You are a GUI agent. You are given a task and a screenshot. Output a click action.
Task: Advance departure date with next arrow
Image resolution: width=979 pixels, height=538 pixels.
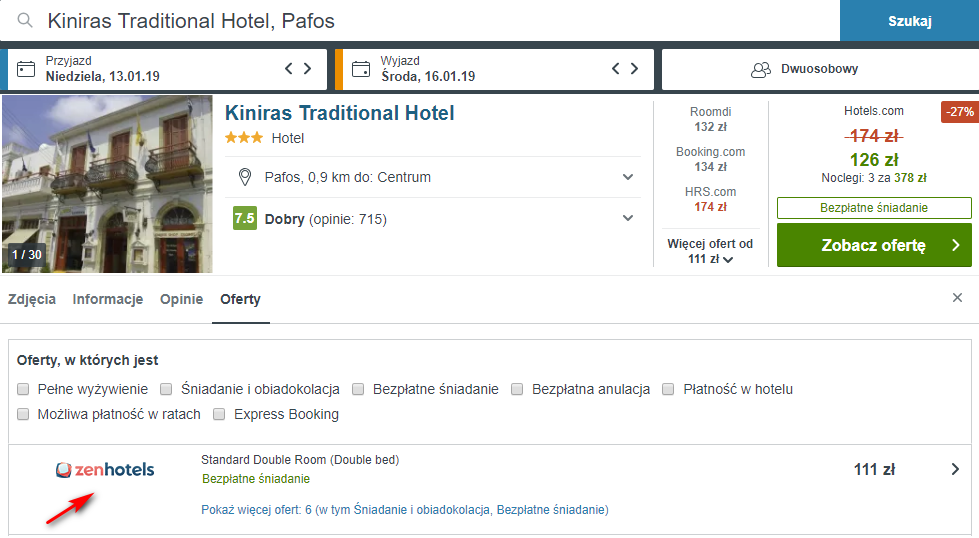(634, 69)
